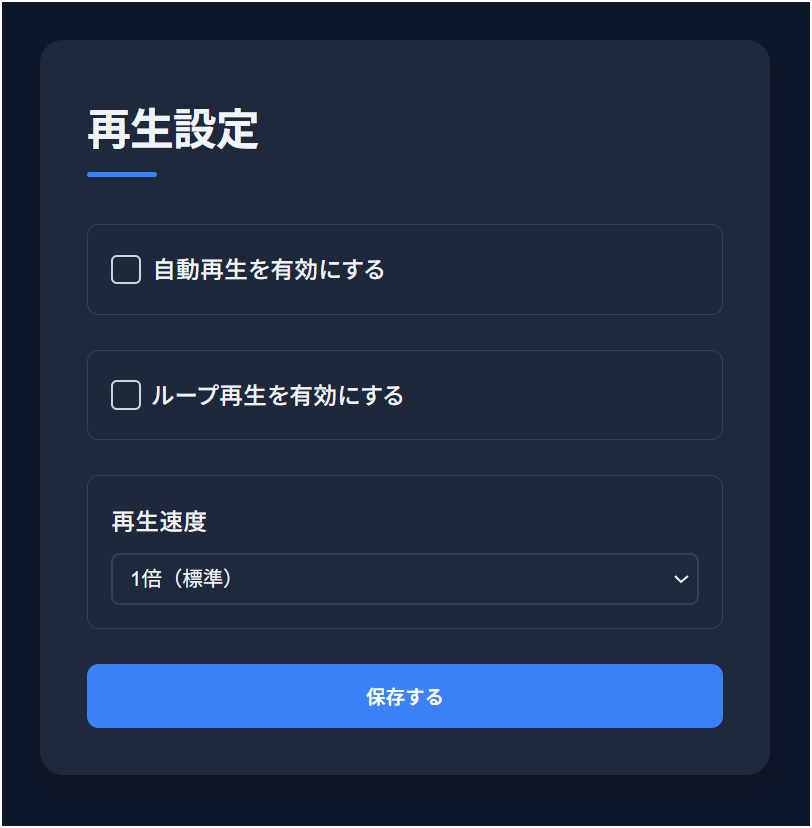Viewport: 812px width, 828px height.
Task: Select the combo box showing 1倍（標準）
Action: click(x=404, y=579)
